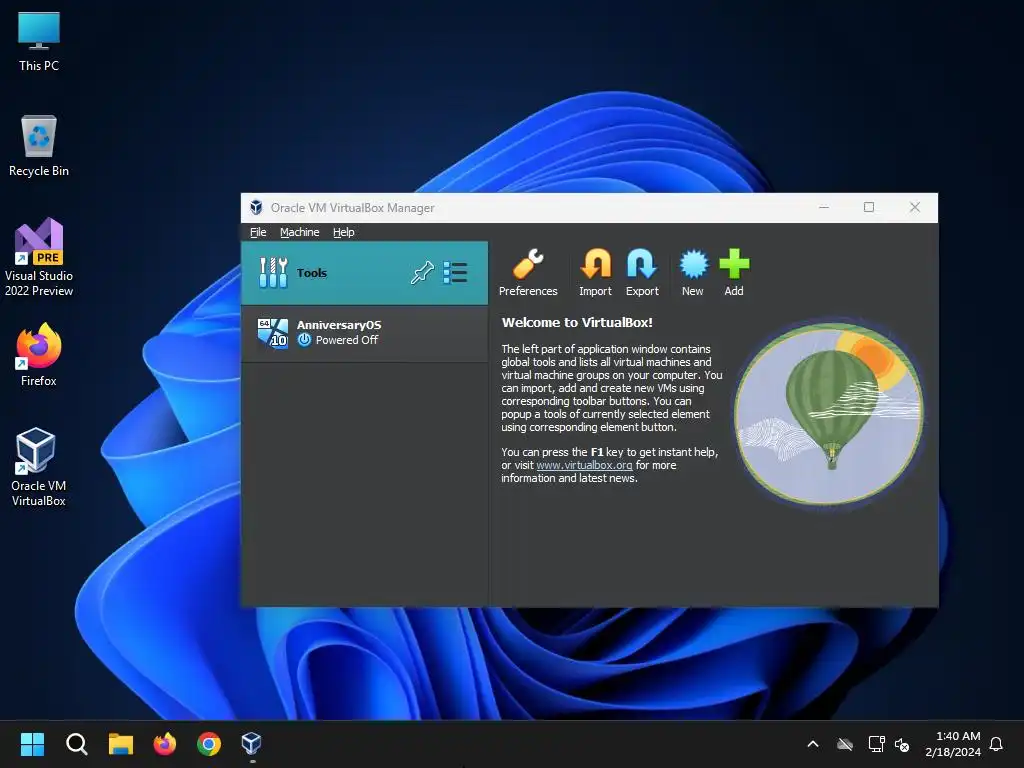Click OneDrive cloud tray icon
The width and height of the screenshot is (1024, 768).
[845, 744]
